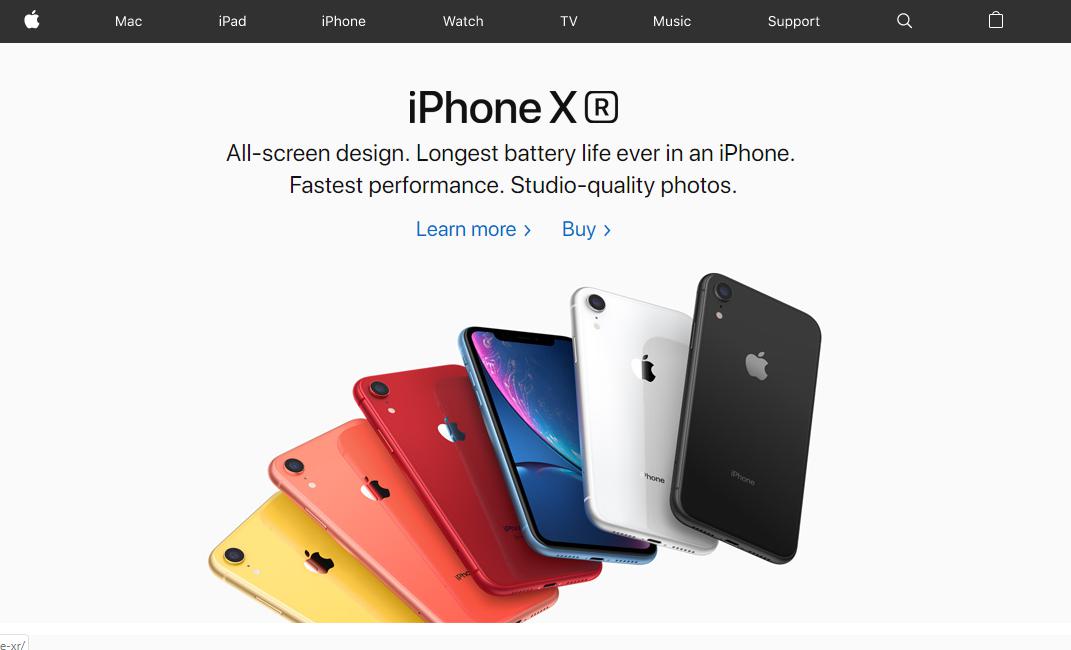Click the iPhone XR headline
The width and height of the screenshot is (1071, 650).
point(513,107)
